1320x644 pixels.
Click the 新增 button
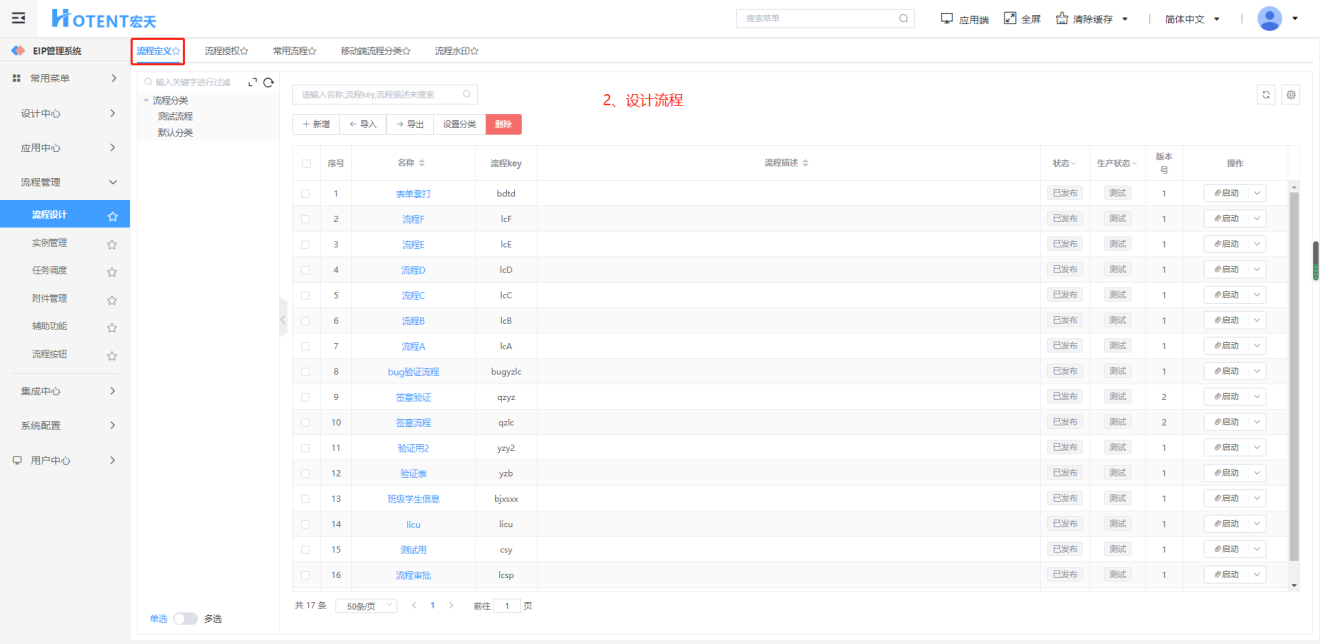click(x=316, y=124)
